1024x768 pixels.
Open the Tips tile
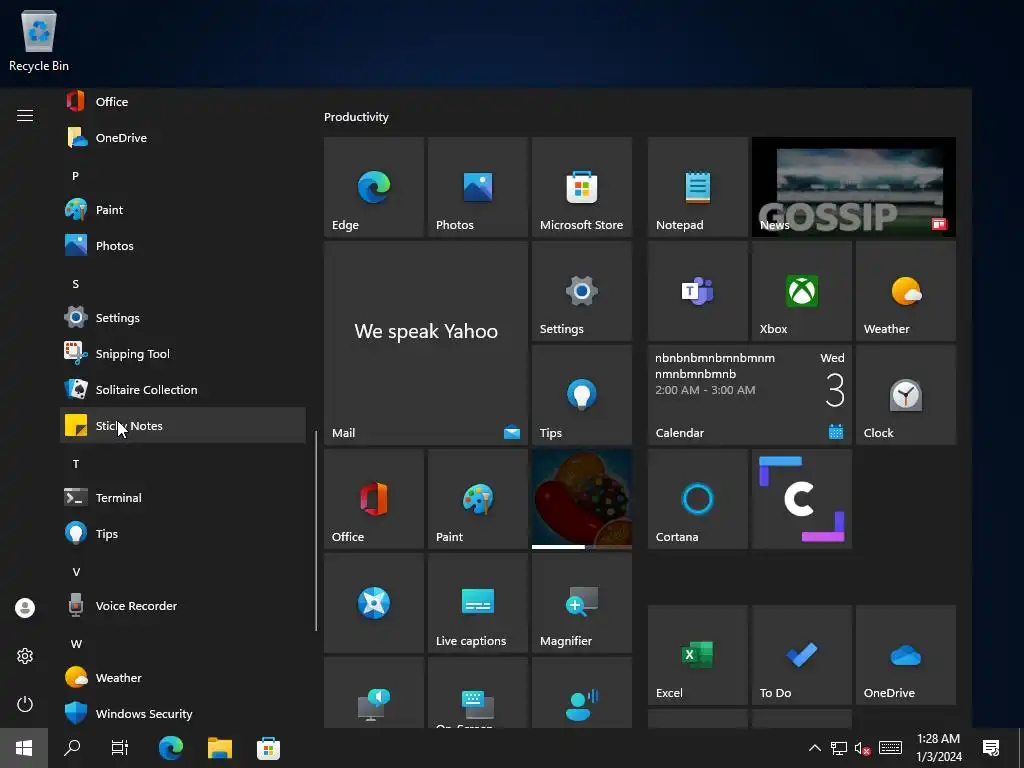[x=582, y=395]
